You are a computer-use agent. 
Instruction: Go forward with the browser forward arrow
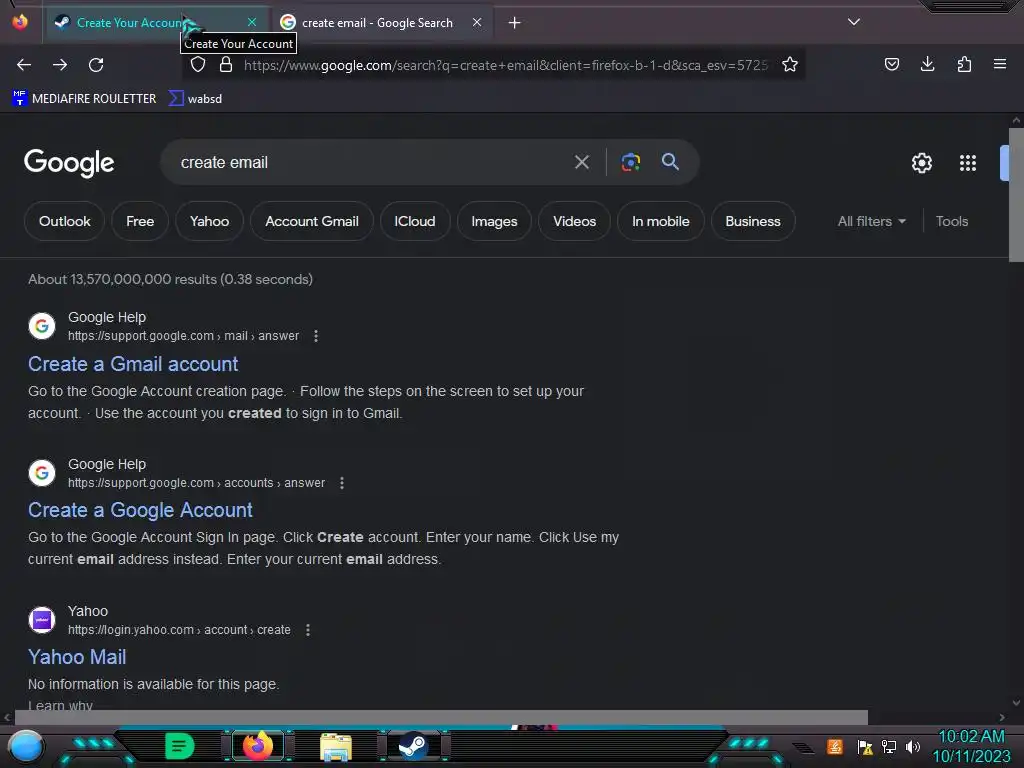pos(60,65)
